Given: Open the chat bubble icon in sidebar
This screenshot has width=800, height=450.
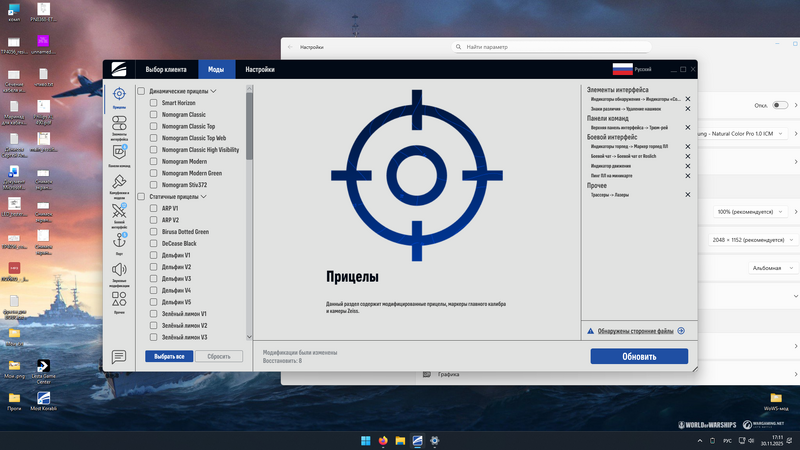Looking at the screenshot, I should [119, 356].
